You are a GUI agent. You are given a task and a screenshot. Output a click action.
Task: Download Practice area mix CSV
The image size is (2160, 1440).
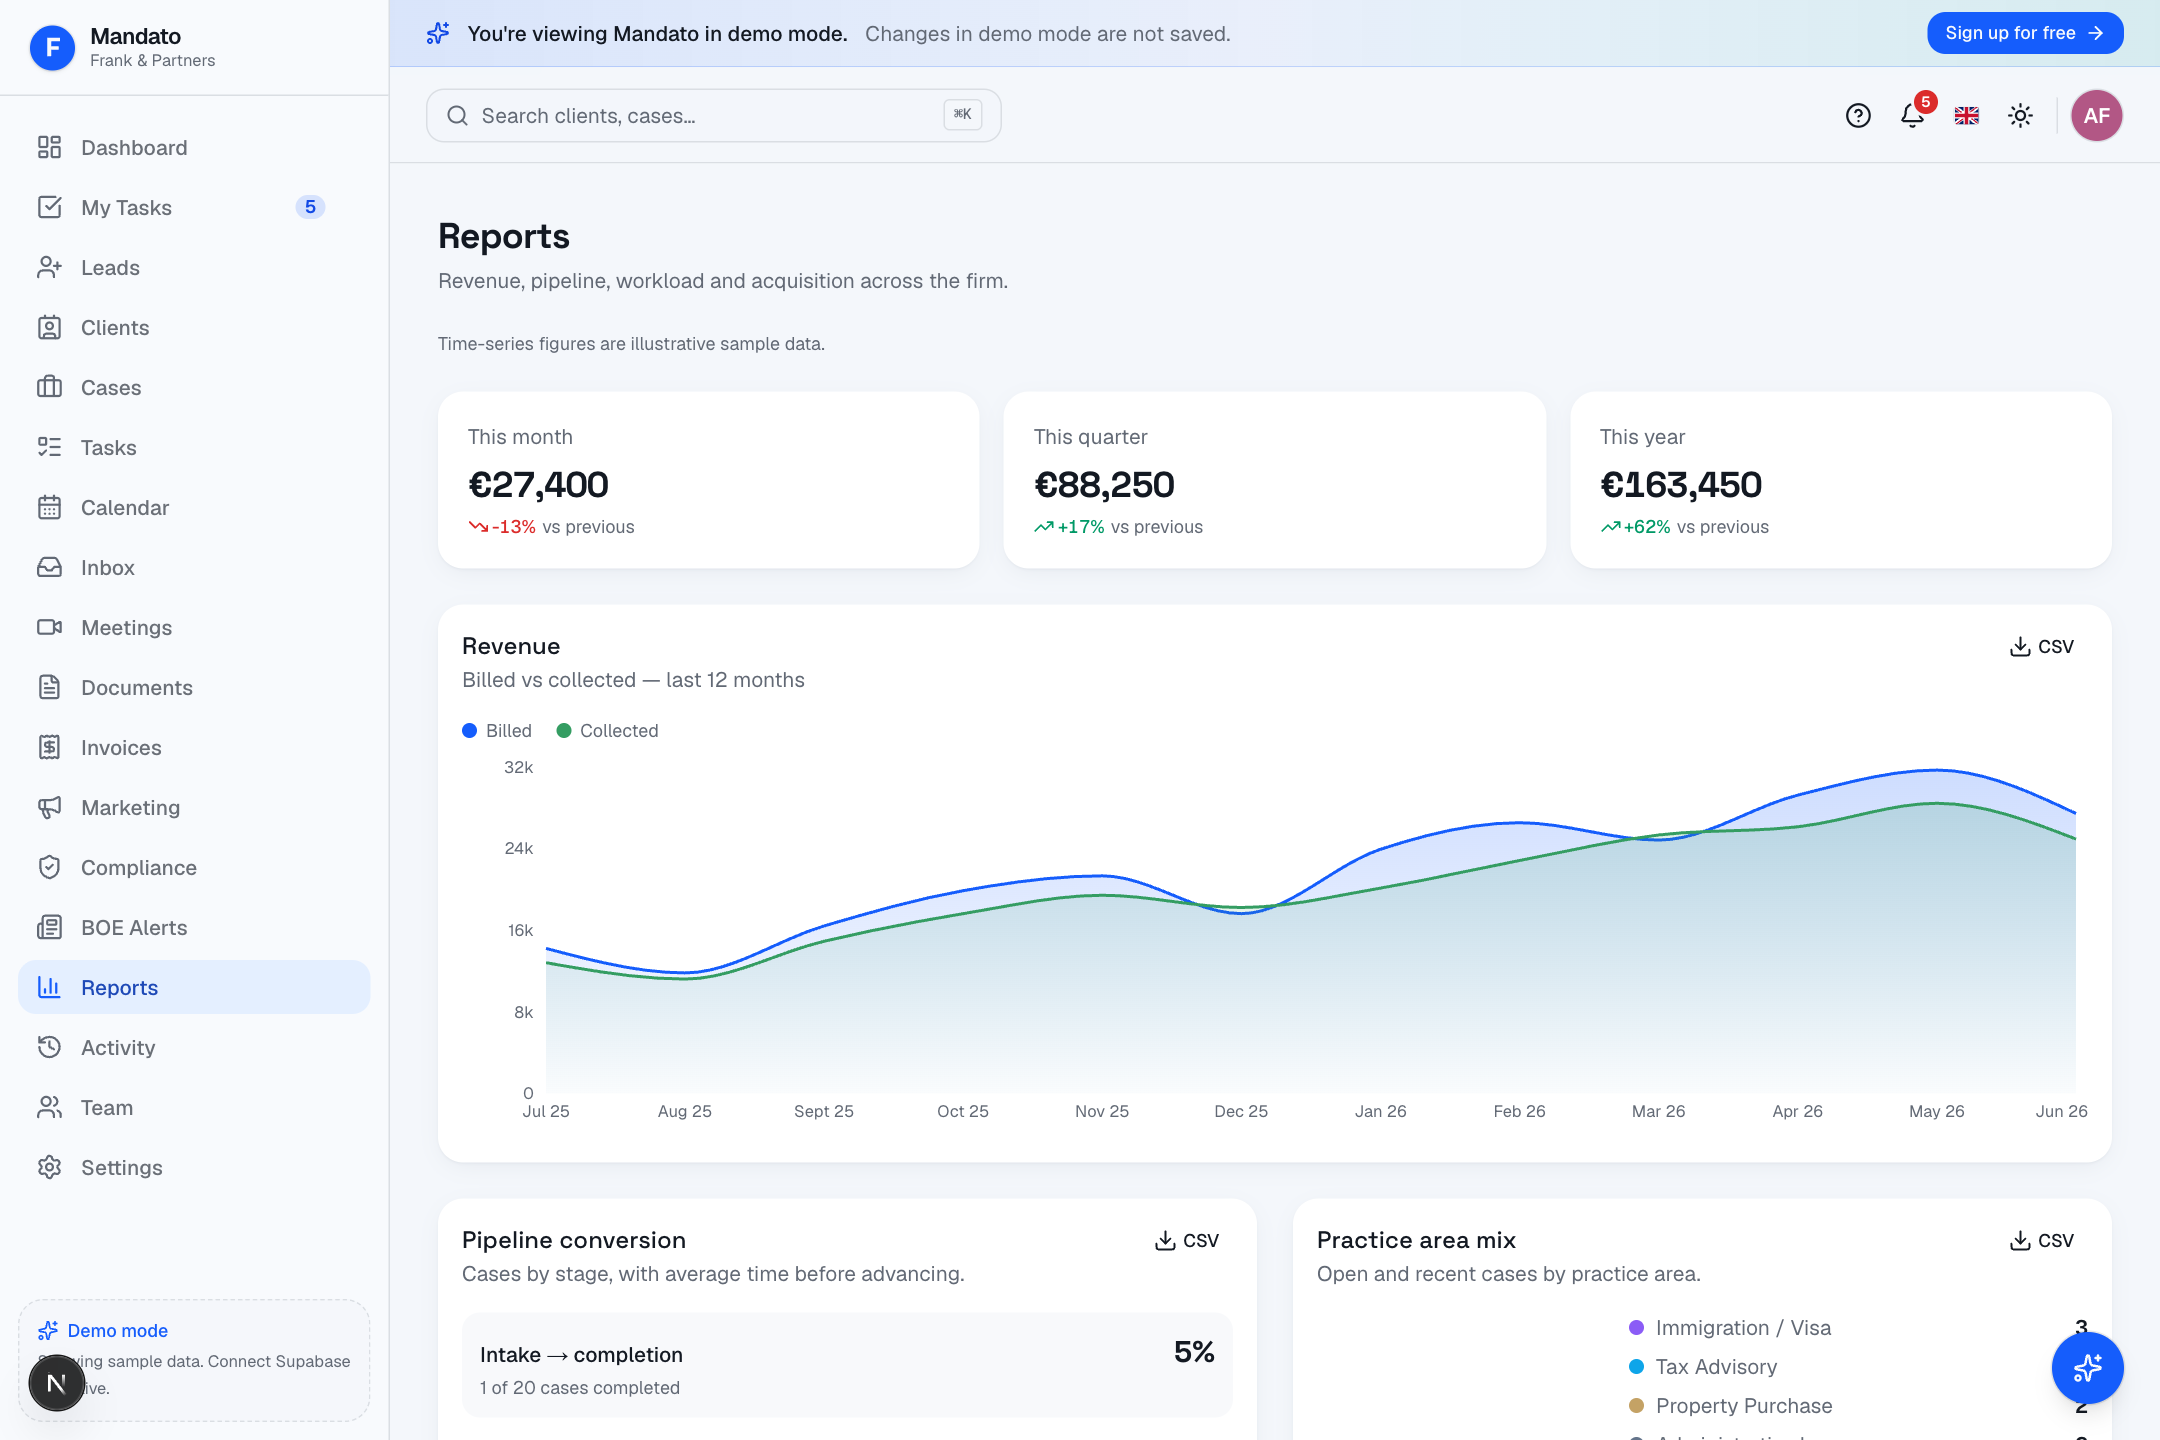click(x=2041, y=1241)
